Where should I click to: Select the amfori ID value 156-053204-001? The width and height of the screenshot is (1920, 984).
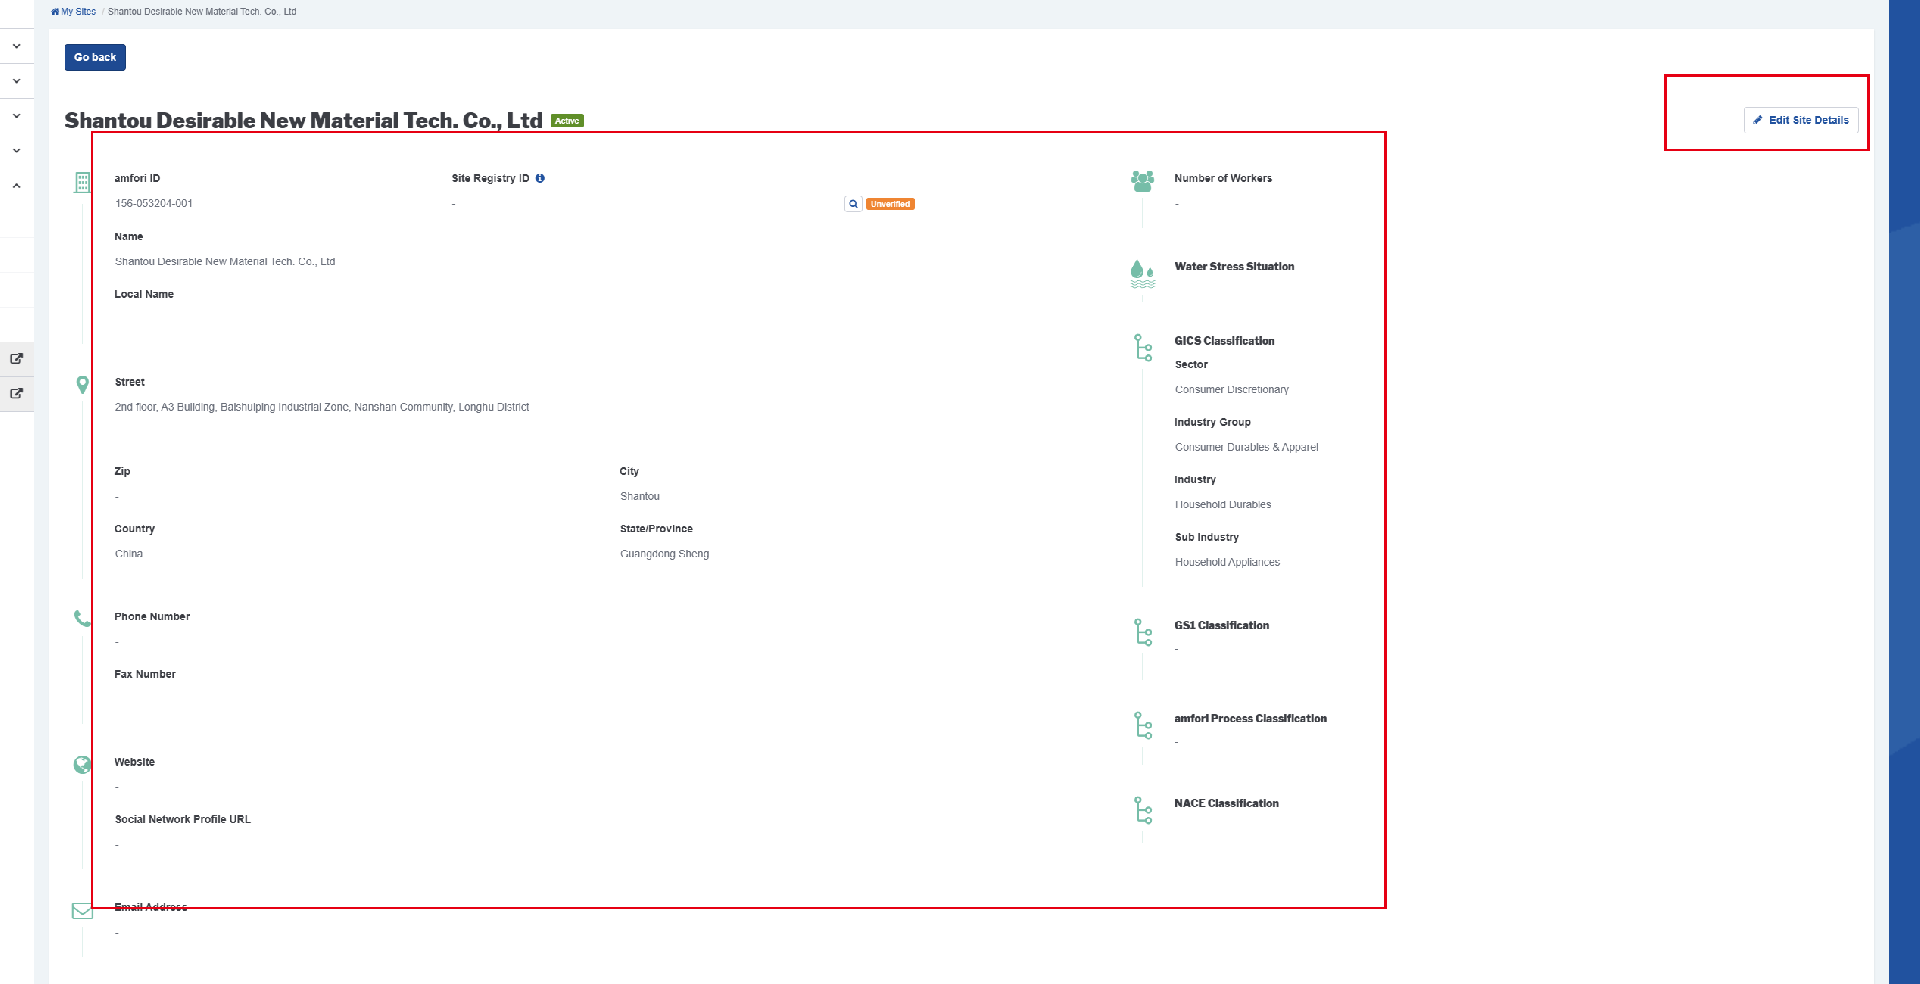pyautogui.click(x=154, y=203)
